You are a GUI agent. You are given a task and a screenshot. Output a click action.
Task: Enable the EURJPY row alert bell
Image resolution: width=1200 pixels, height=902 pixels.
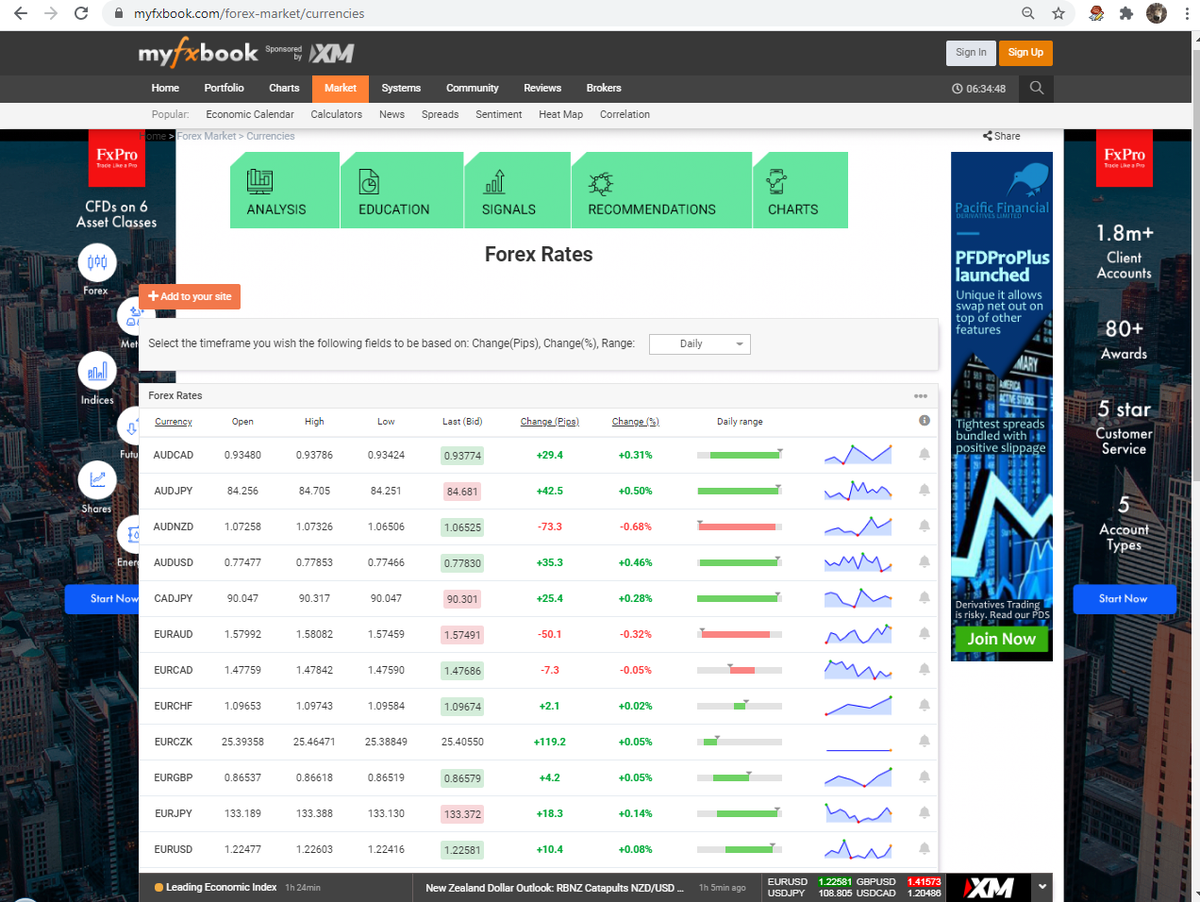coord(923,813)
